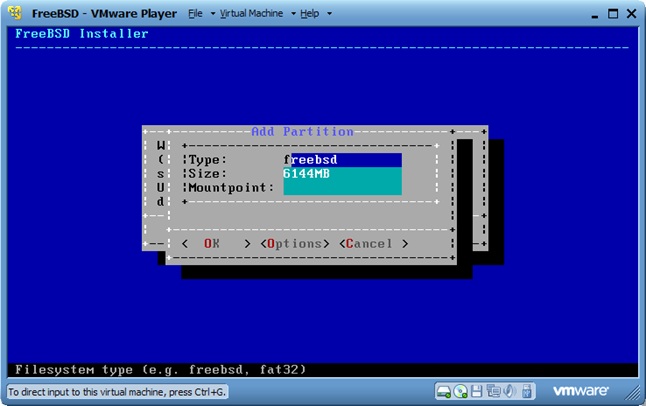
Task: Open the Help menu
Action: tap(309, 14)
